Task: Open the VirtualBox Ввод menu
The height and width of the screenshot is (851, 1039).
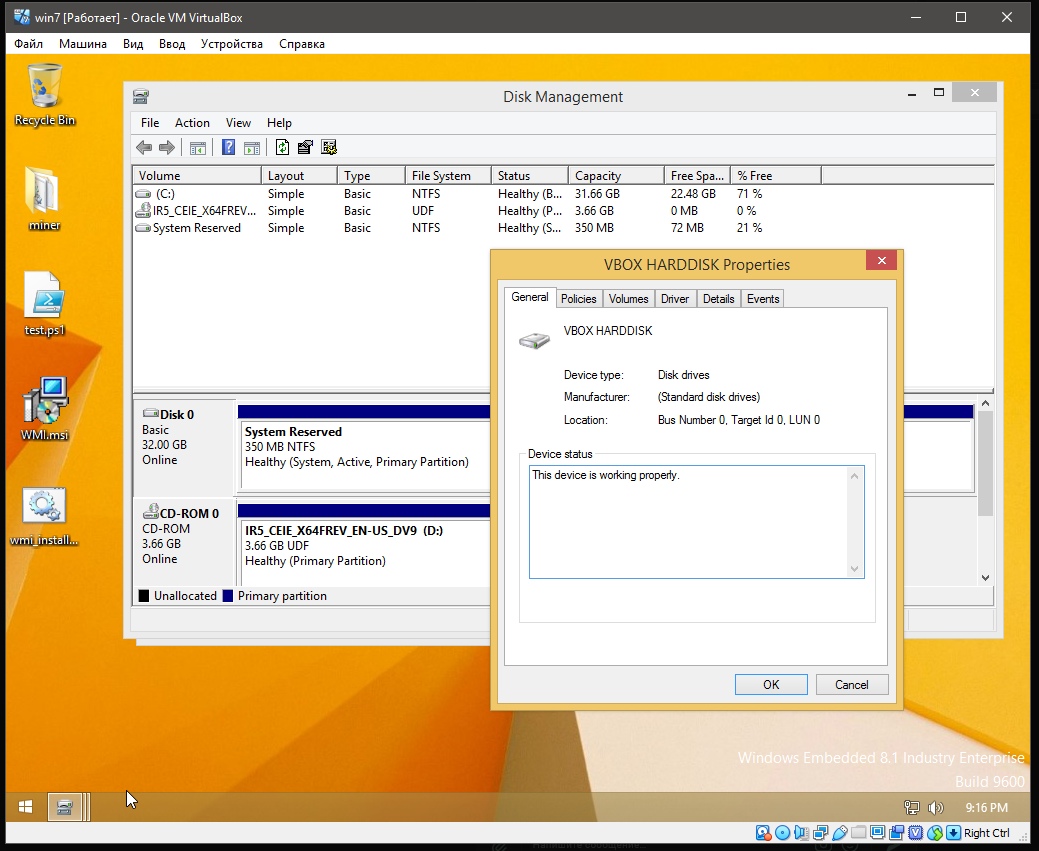Action: (172, 44)
